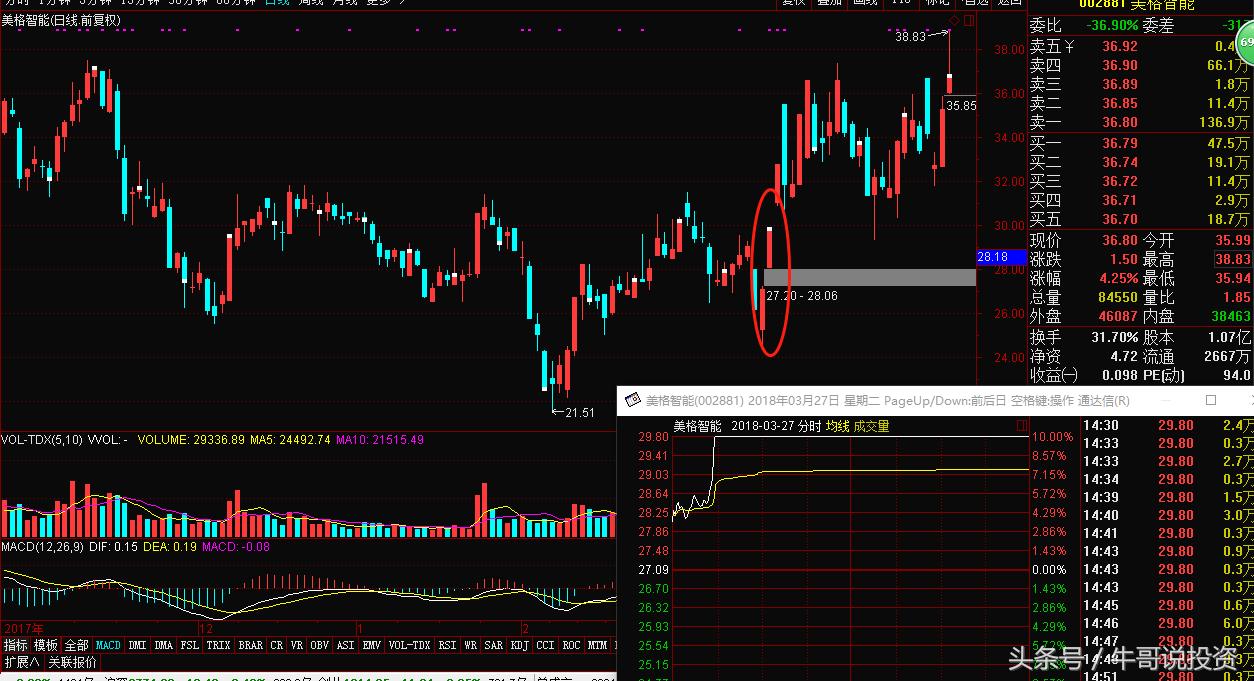Select the TRIX indicator tab
Viewport: 1254px width, 681px height.
(x=218, y=645)
